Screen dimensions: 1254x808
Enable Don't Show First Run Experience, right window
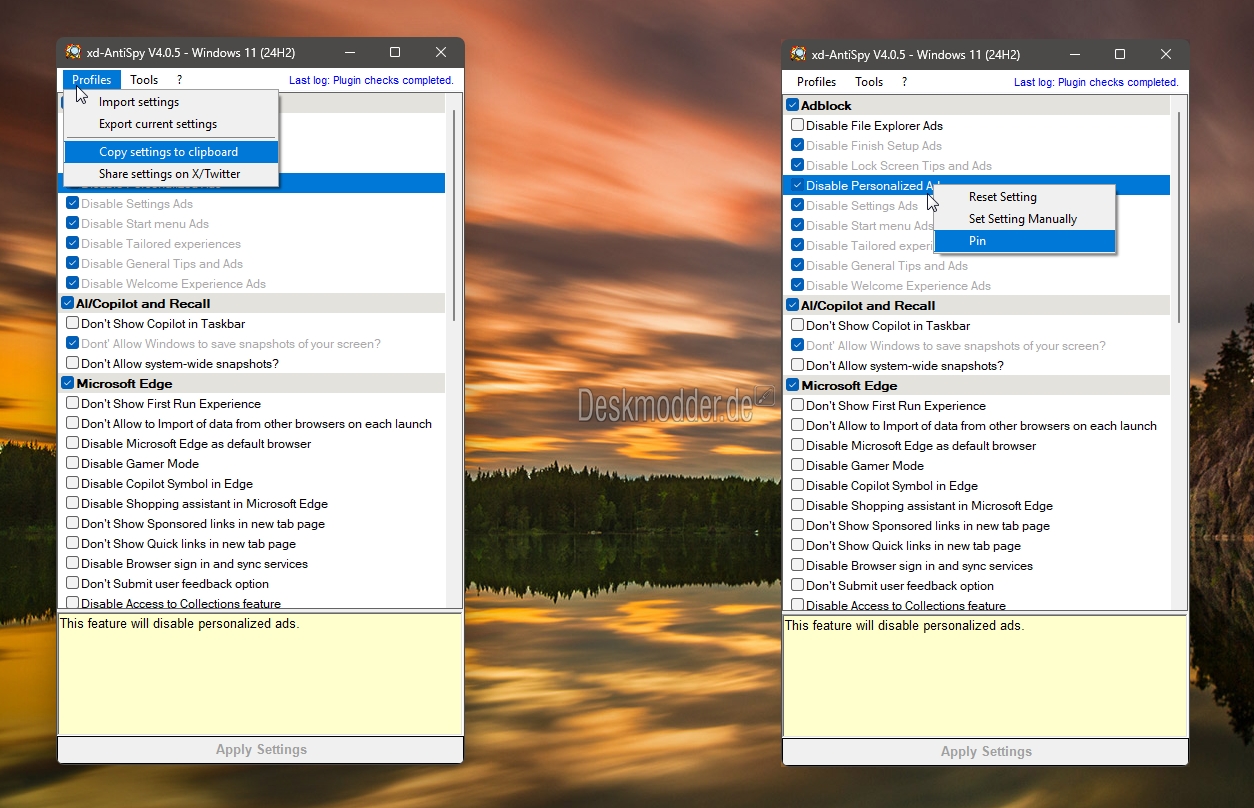click(797, 406)
